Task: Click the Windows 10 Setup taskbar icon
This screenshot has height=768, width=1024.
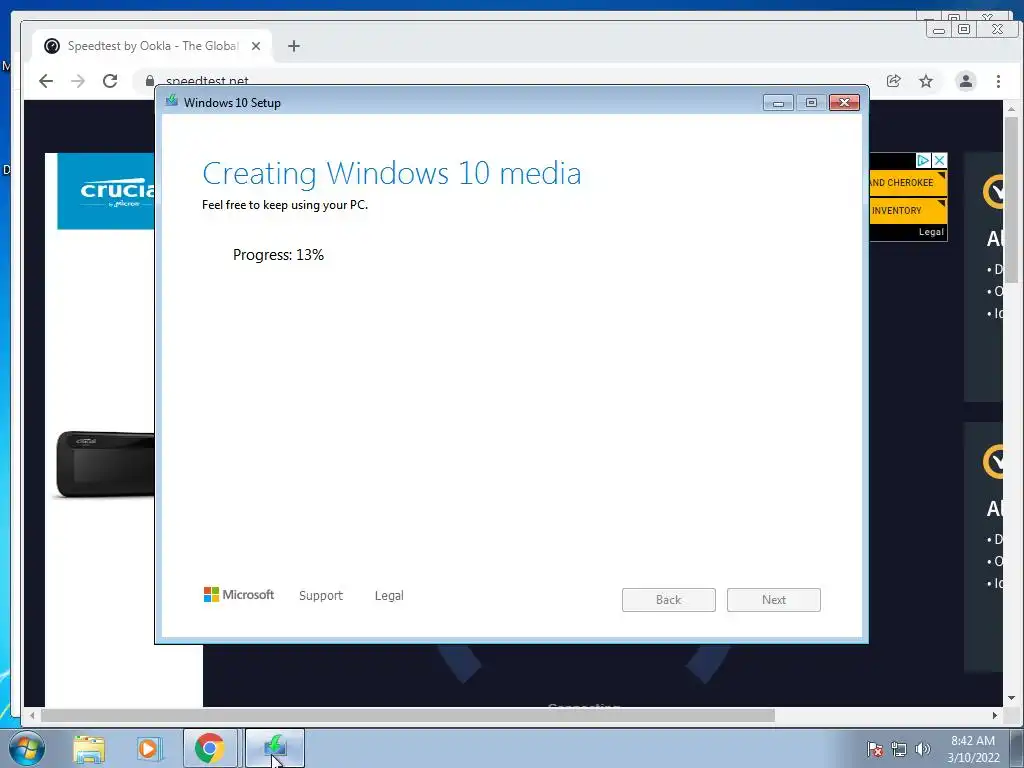Action: pos(275,748)
